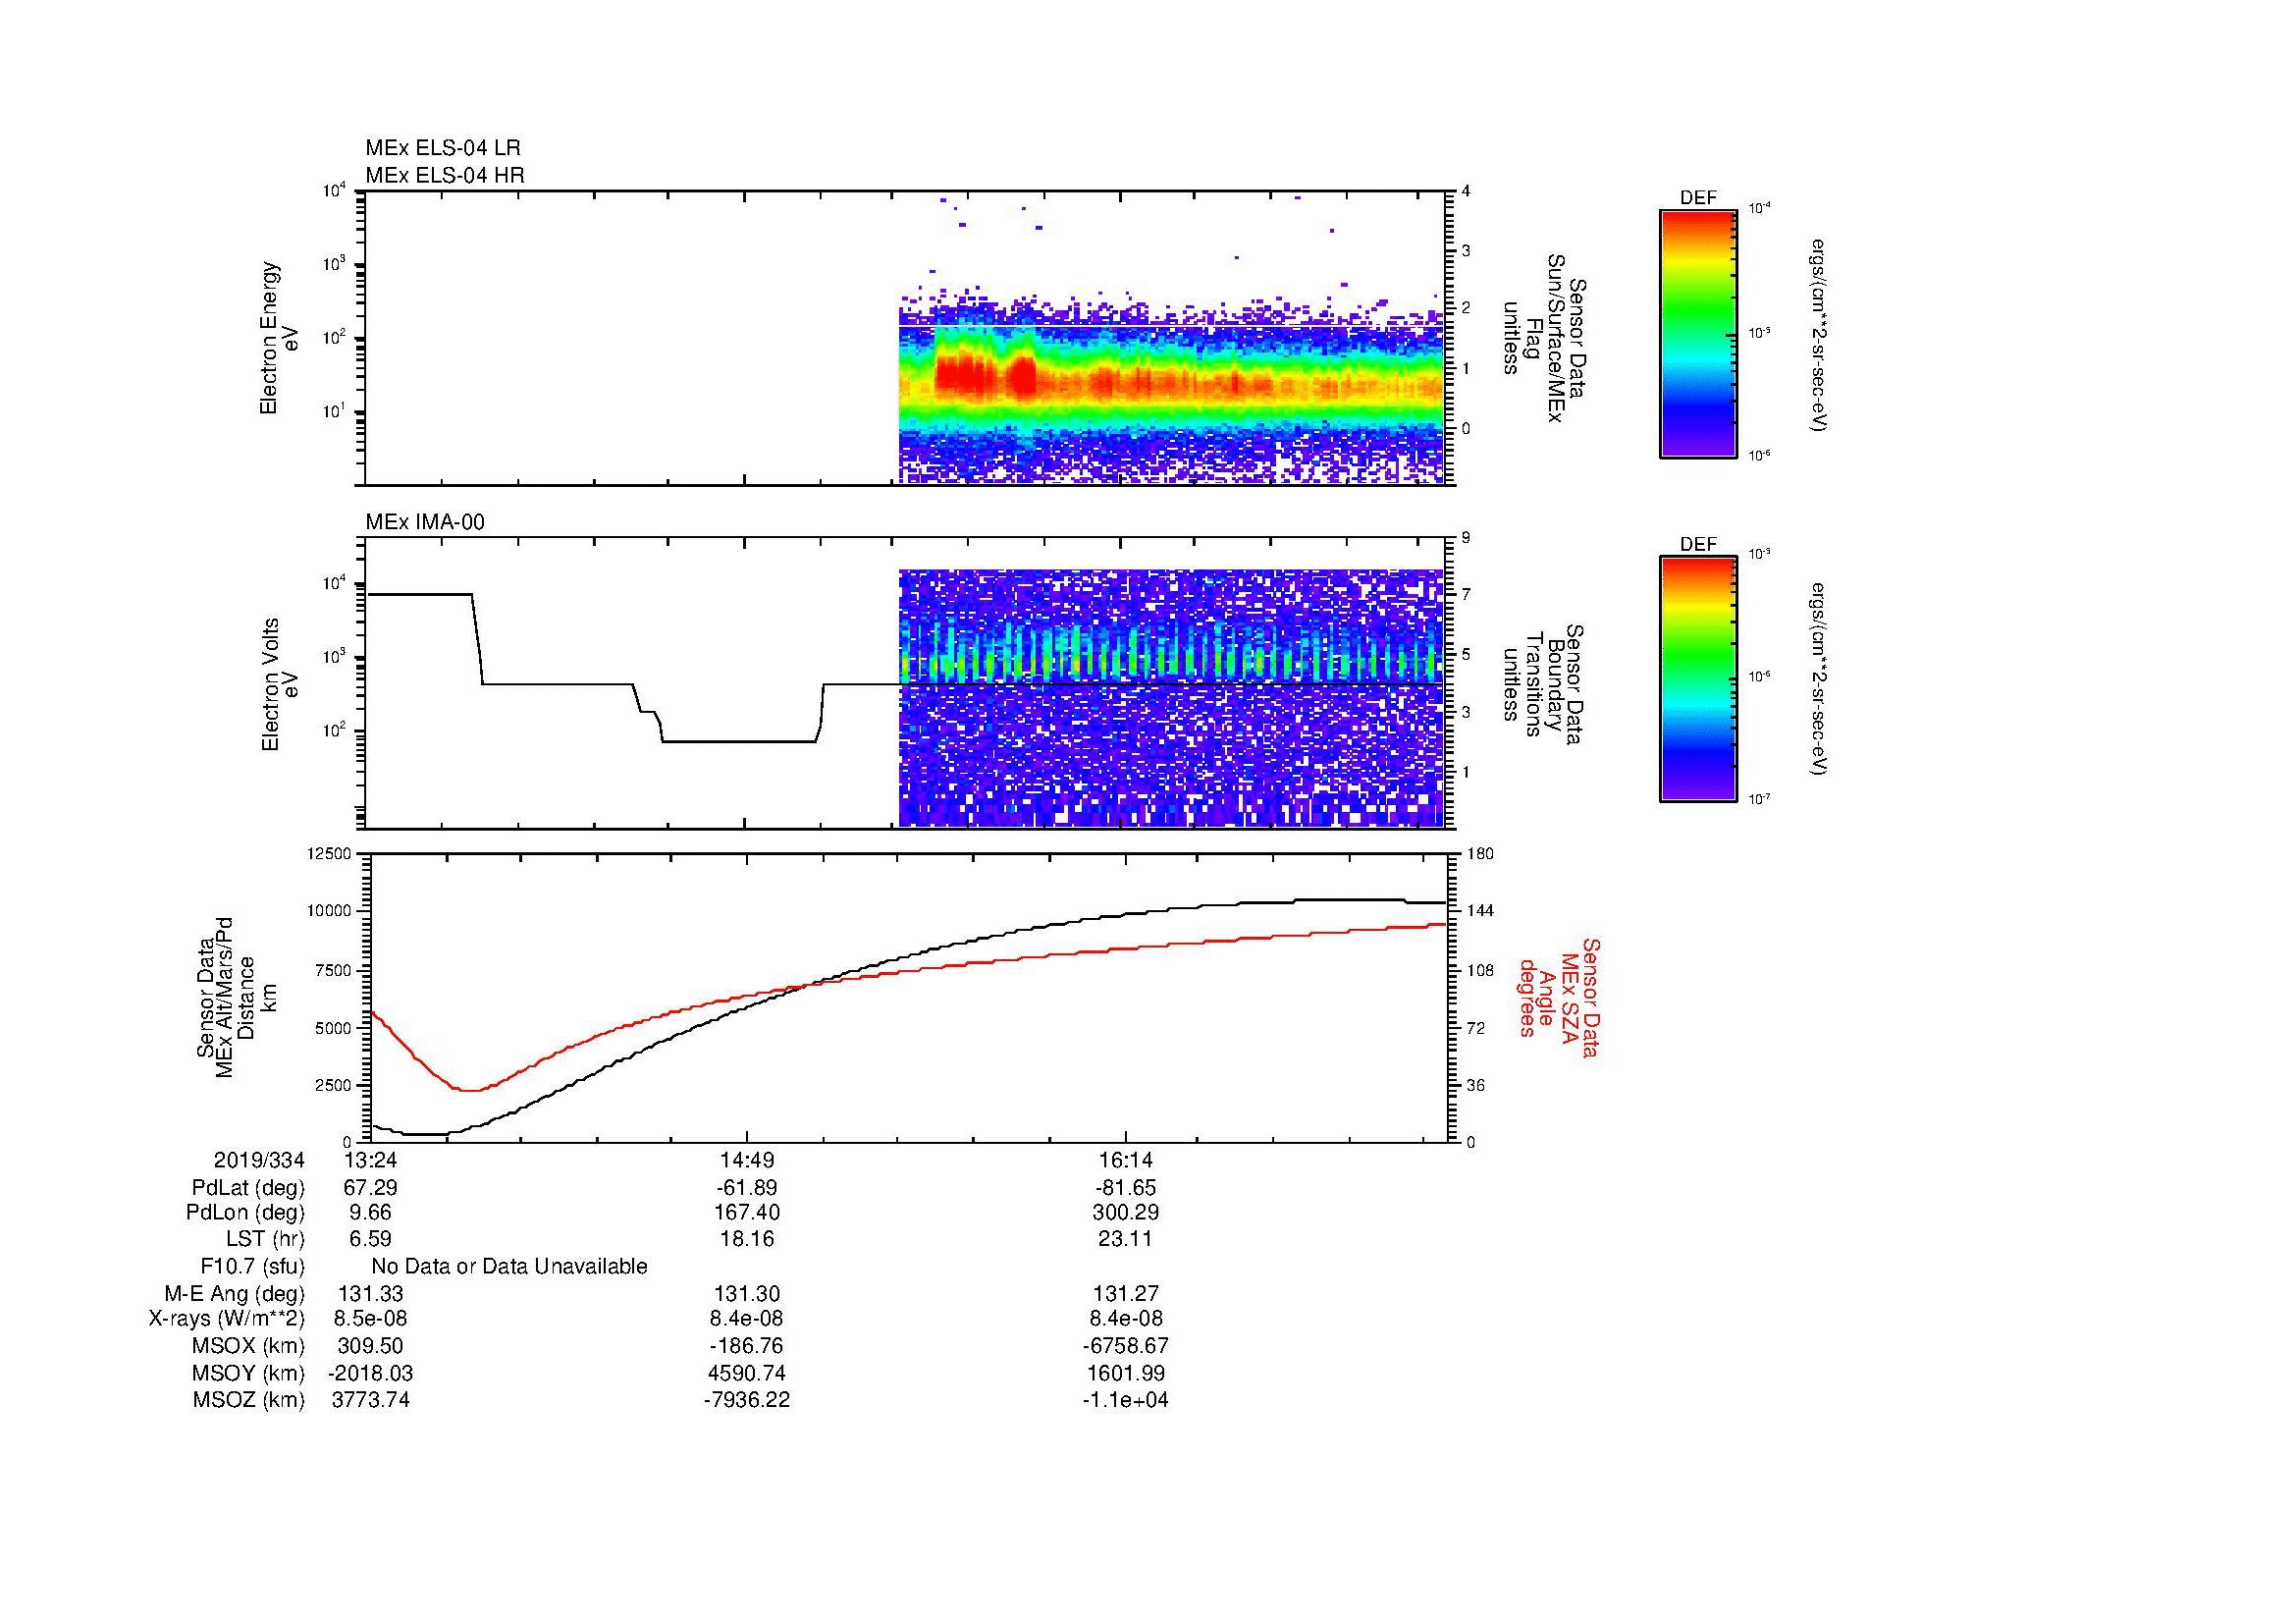
Task: Click the 'MEx IMA-00' panel title
Action: 425,522
